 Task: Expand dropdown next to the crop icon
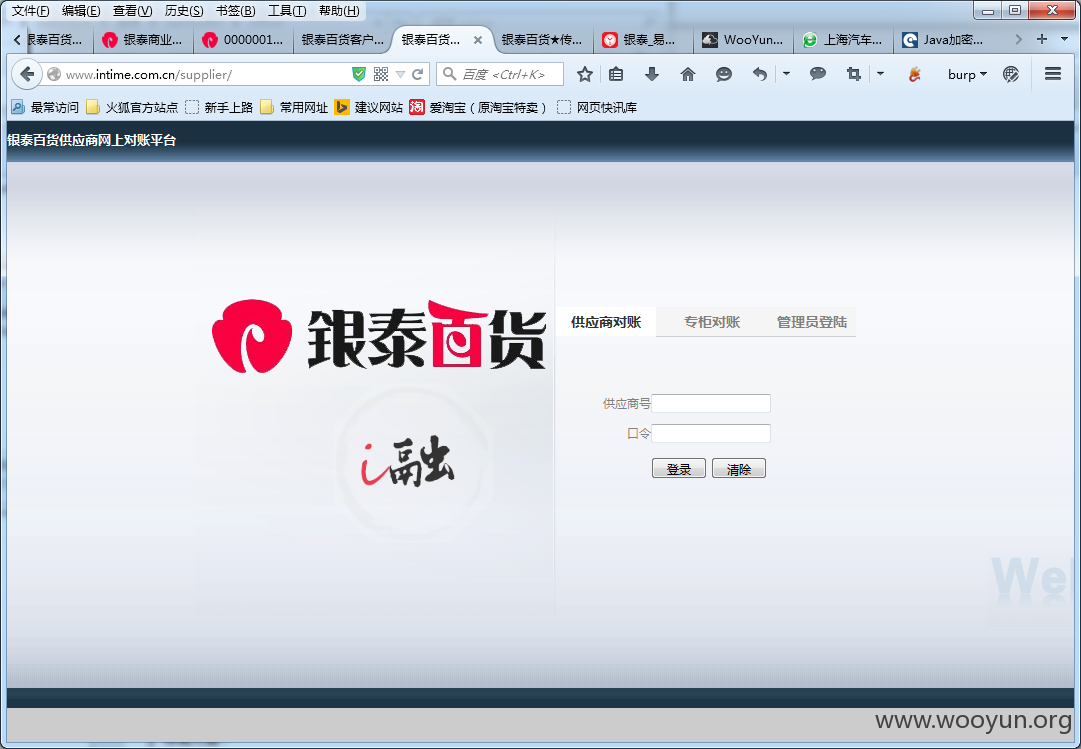tap(880, 73)
